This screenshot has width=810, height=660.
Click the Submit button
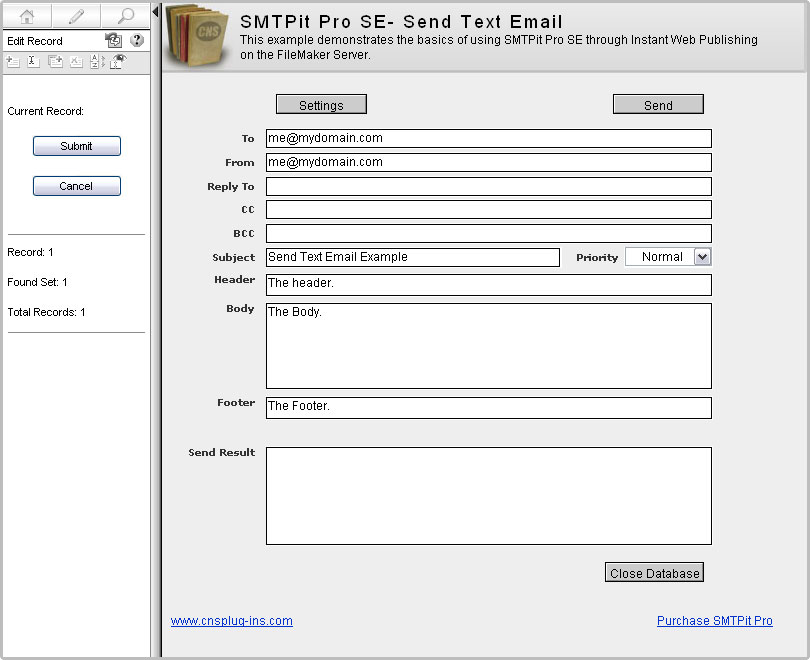click(x=76, y=146)
